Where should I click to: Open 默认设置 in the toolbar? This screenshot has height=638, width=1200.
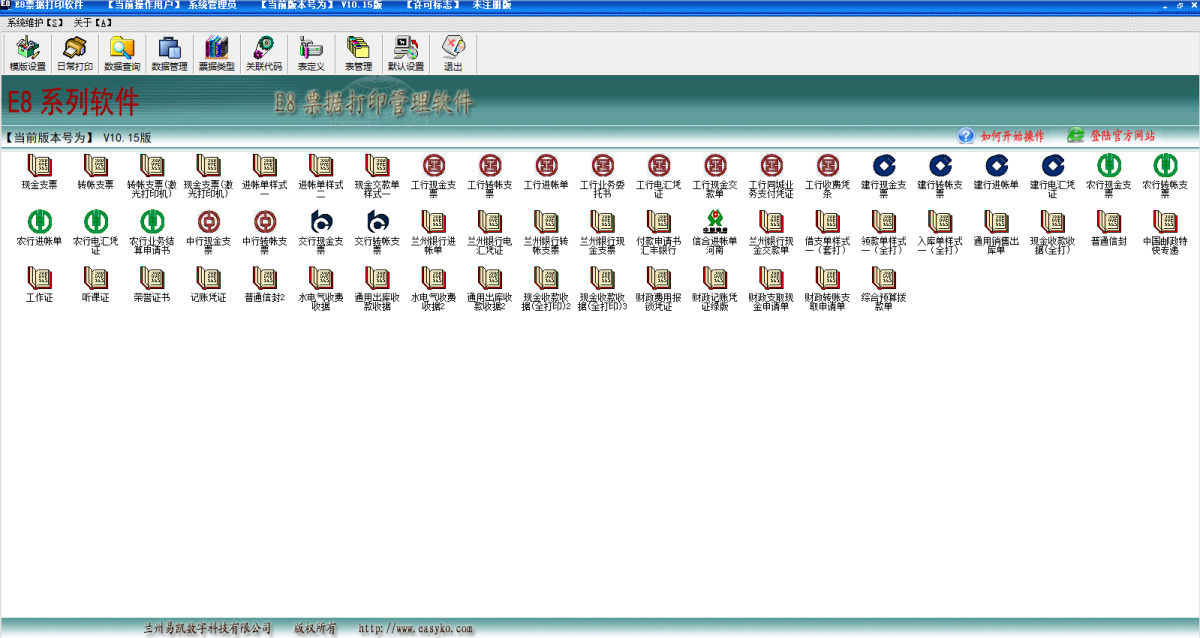(406, 53)
